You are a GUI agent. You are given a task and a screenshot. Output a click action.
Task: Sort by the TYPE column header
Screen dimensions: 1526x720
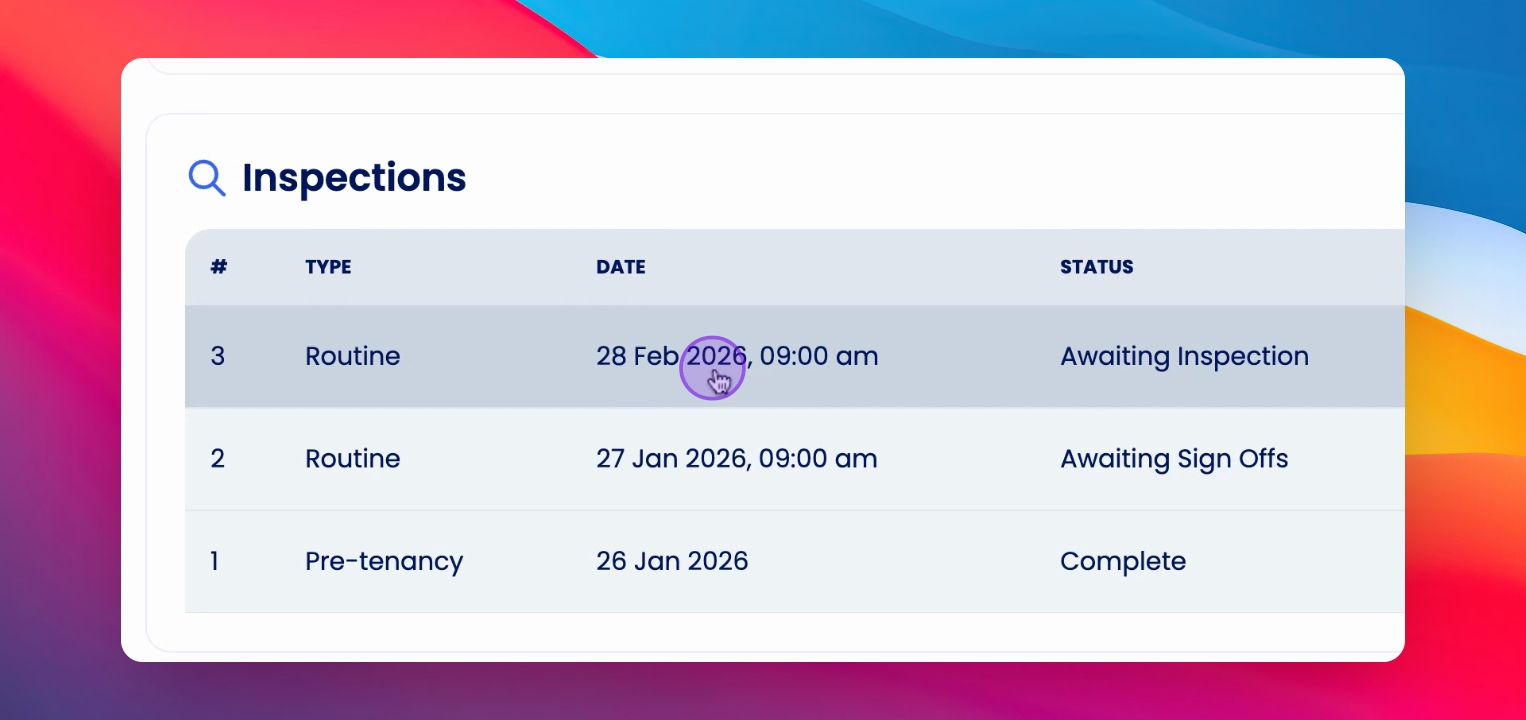coord(328,267)
